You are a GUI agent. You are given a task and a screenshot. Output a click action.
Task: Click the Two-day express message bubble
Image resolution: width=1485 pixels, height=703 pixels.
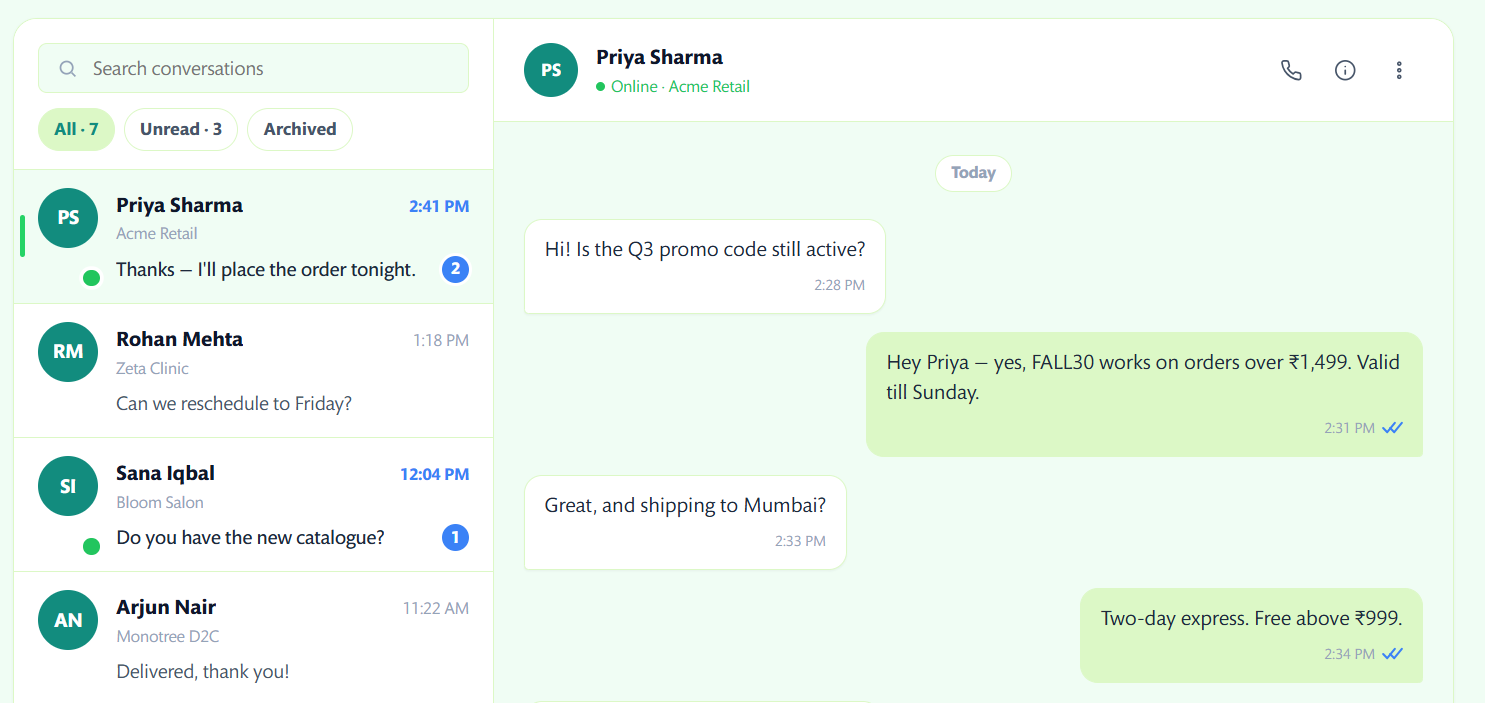[1251, 634]
